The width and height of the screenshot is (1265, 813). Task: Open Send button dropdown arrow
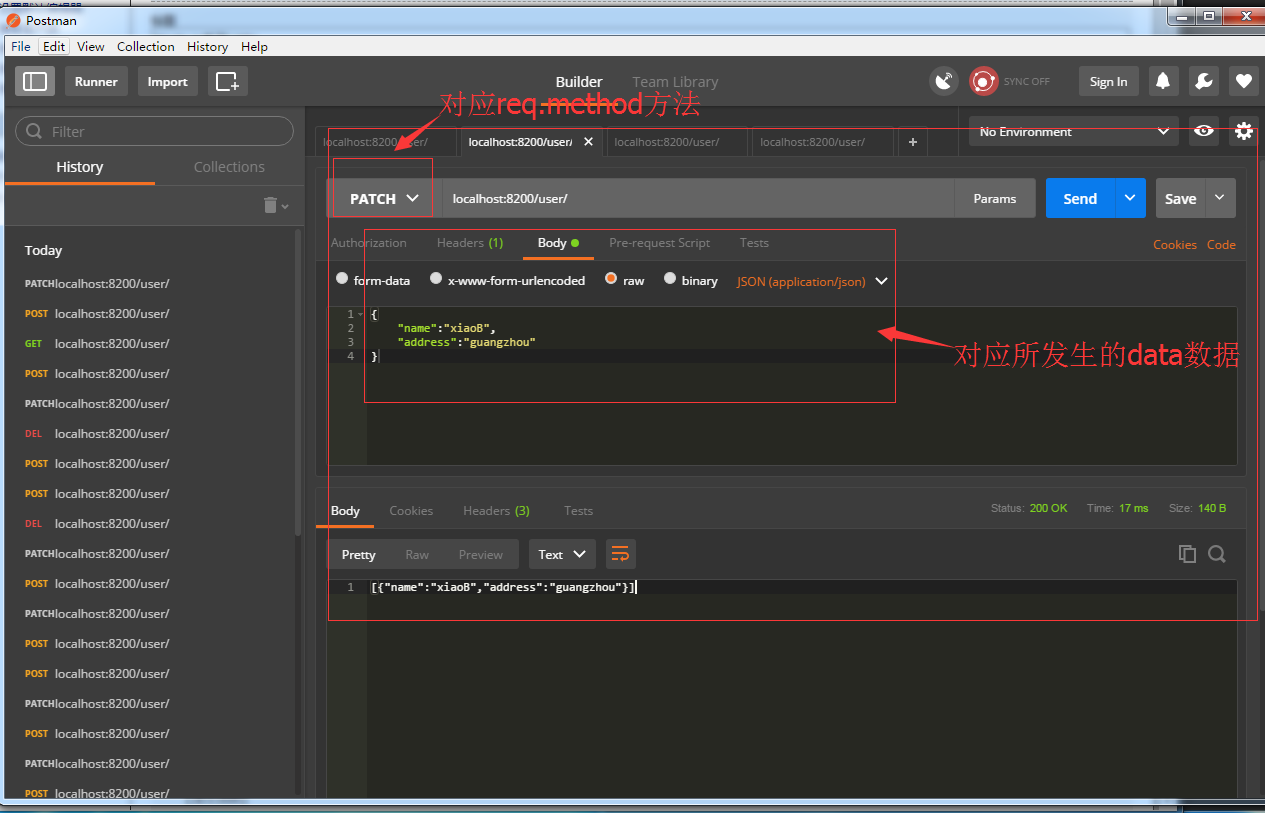[1130, 198]
